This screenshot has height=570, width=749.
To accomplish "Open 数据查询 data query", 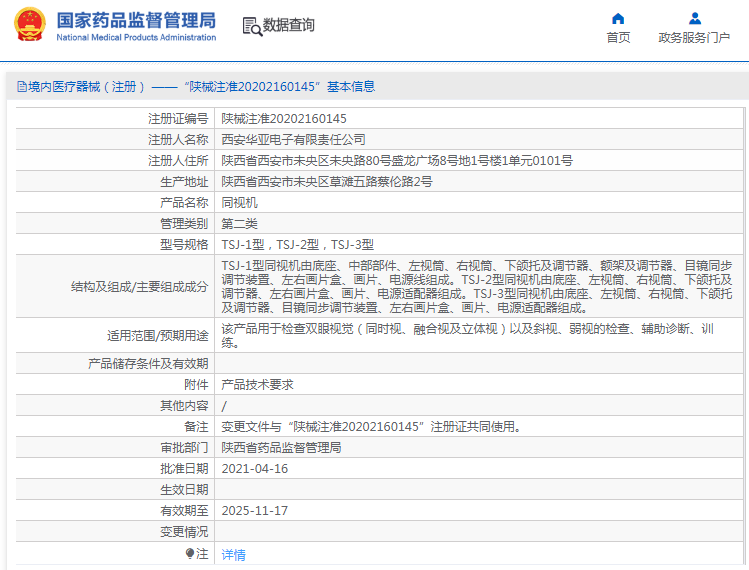I will tap(289, 25).
